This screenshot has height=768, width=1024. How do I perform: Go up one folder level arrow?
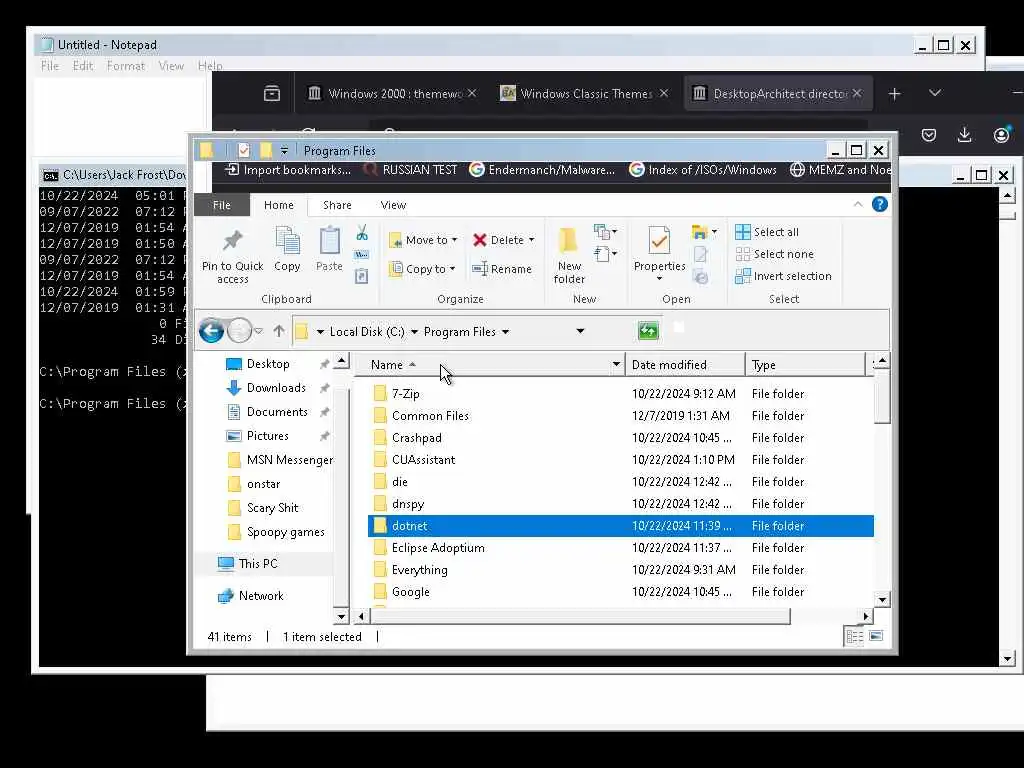click(279, 331)
